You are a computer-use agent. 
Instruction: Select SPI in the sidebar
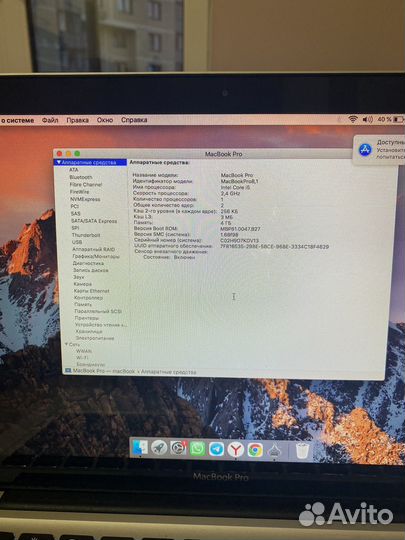(x=75, y=228)
